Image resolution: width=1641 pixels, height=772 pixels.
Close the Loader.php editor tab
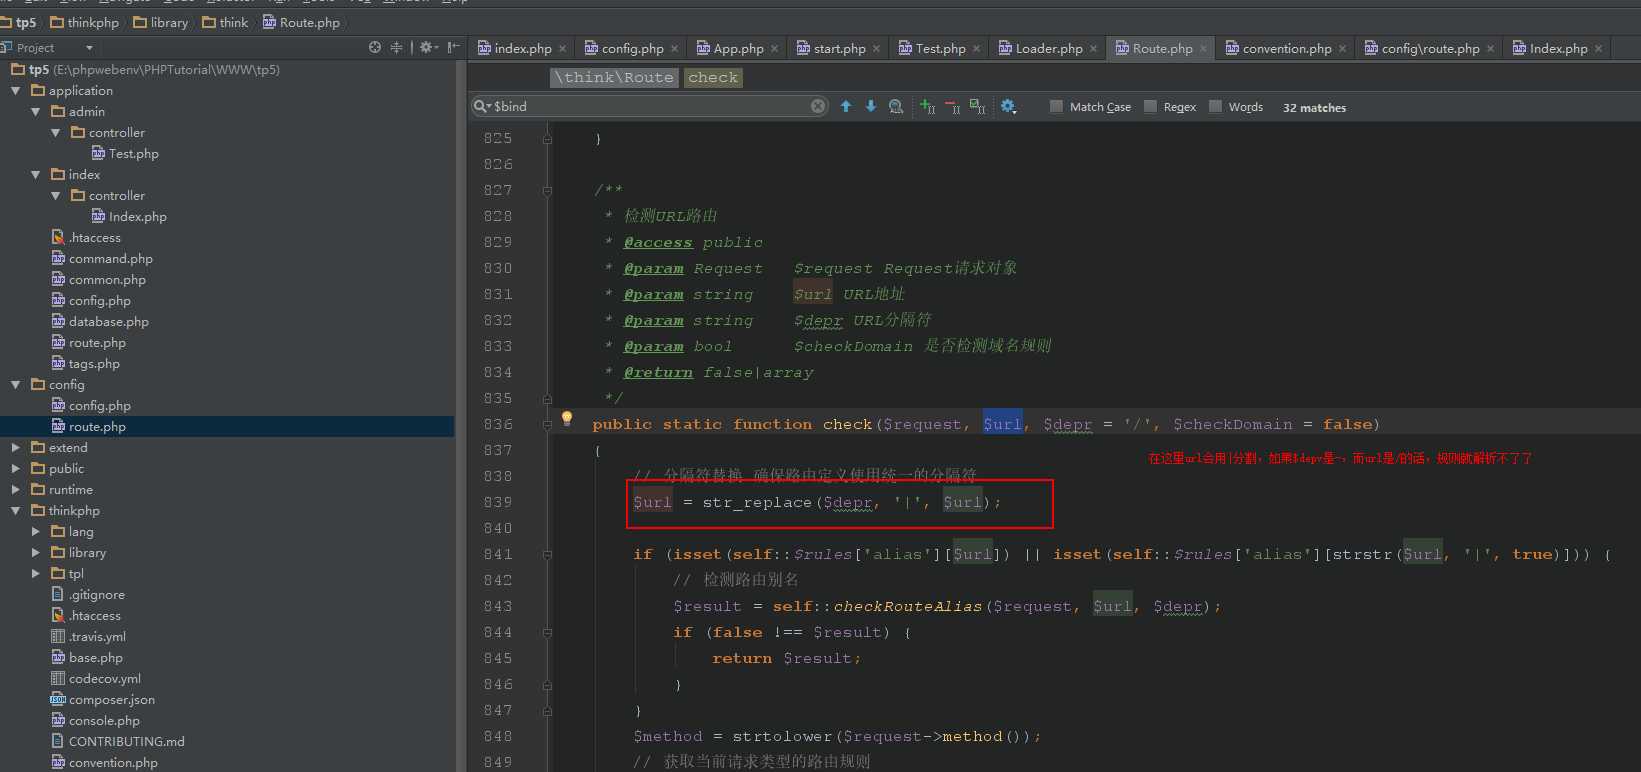coord(1094,48)
